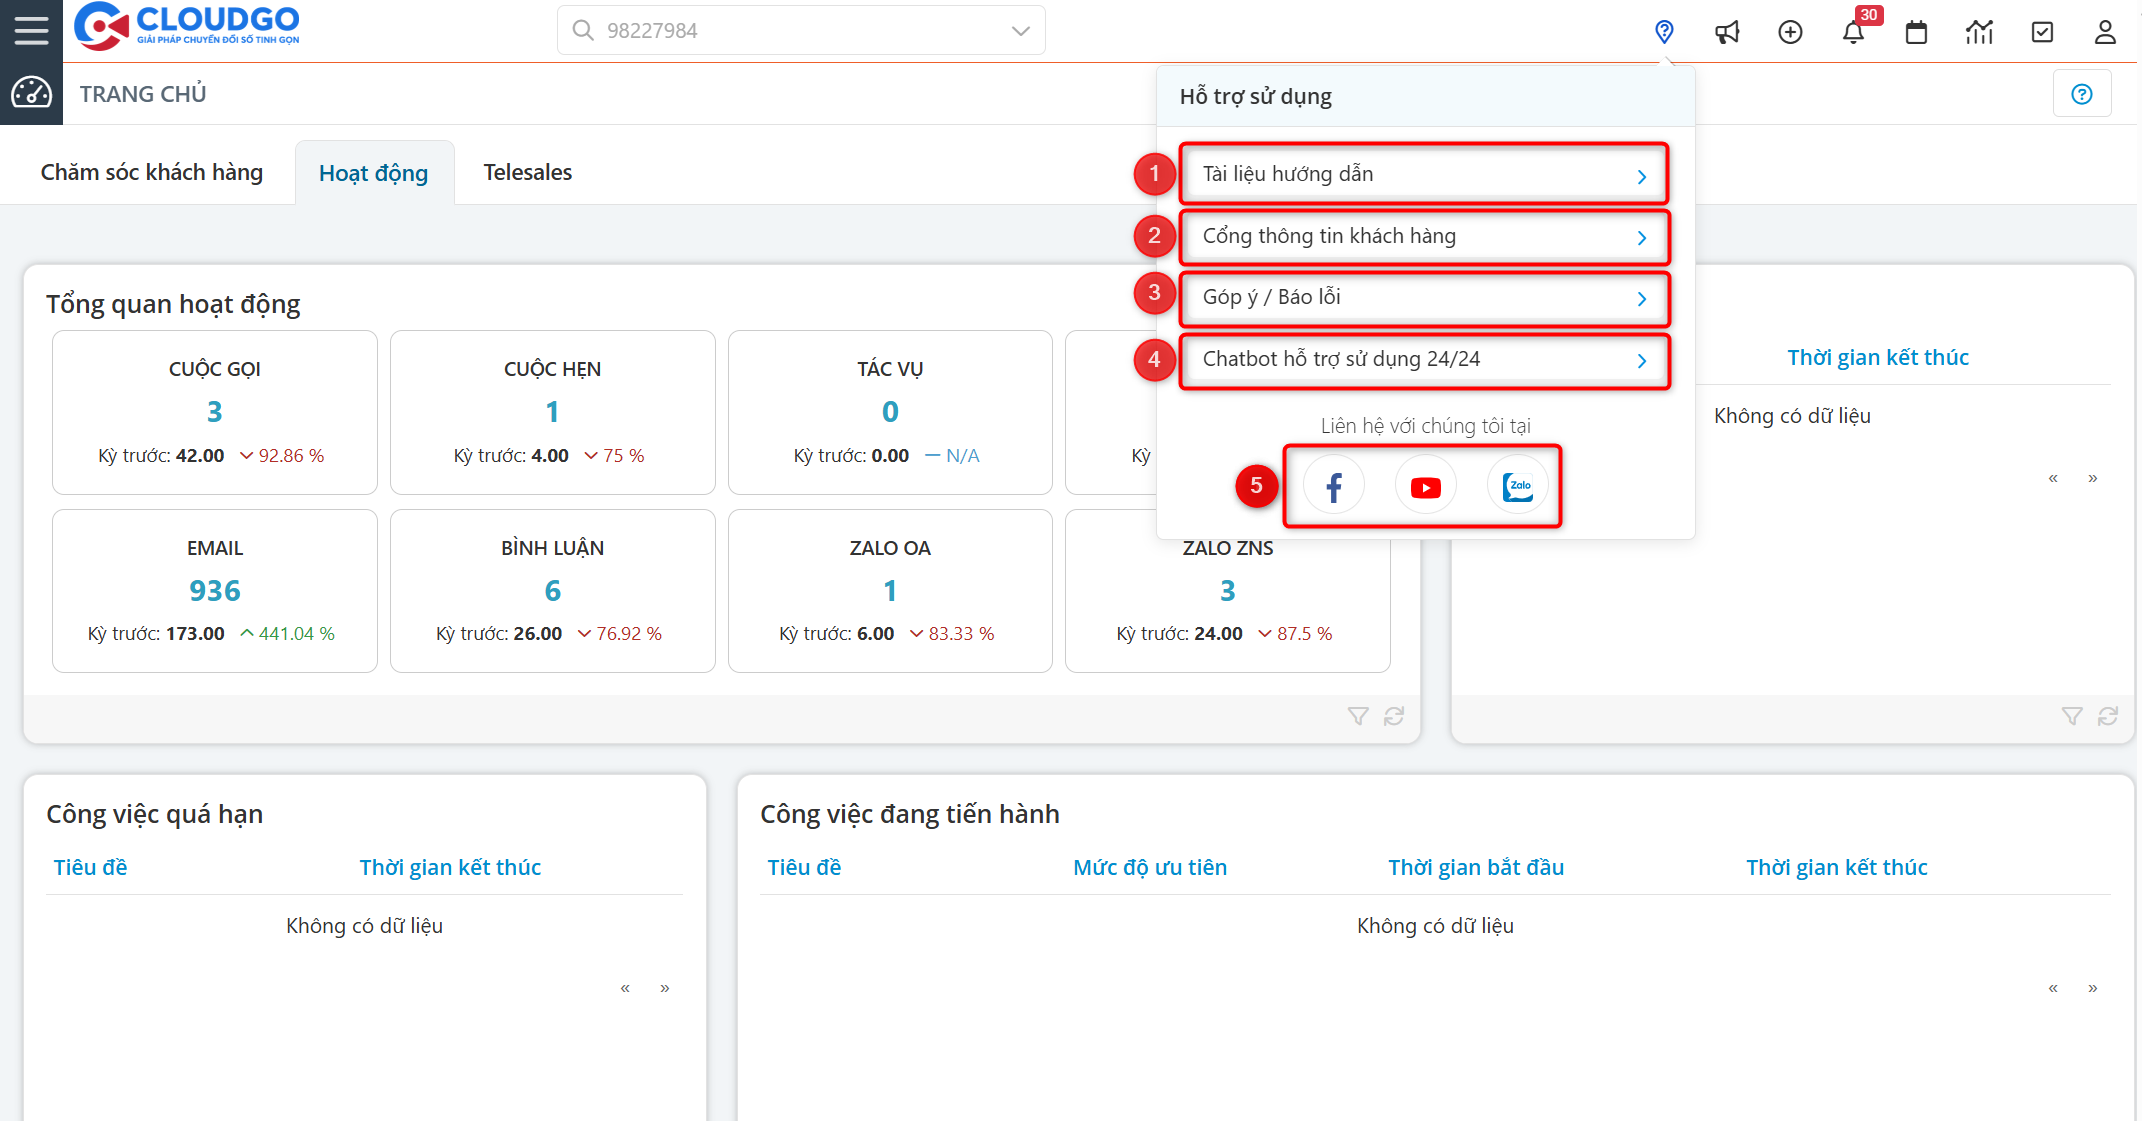
Task: Switch to the Telesales tab
Action: pyautogui.click(x=527, y=173)
